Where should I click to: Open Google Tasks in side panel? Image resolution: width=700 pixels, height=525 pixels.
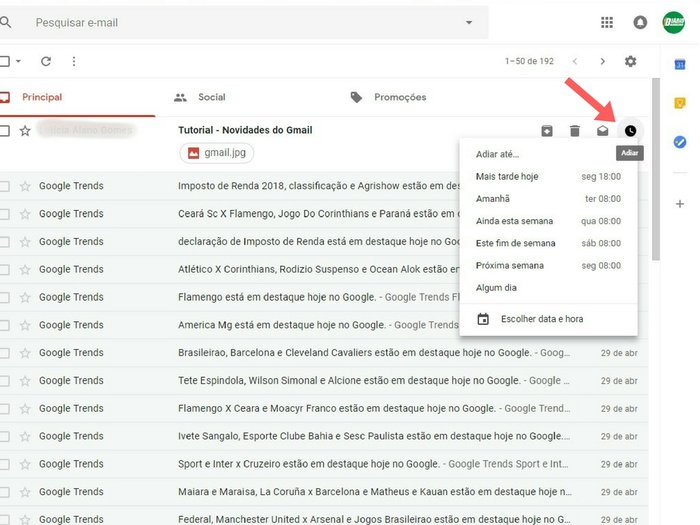pyautogui.click(x=679, y=142)
